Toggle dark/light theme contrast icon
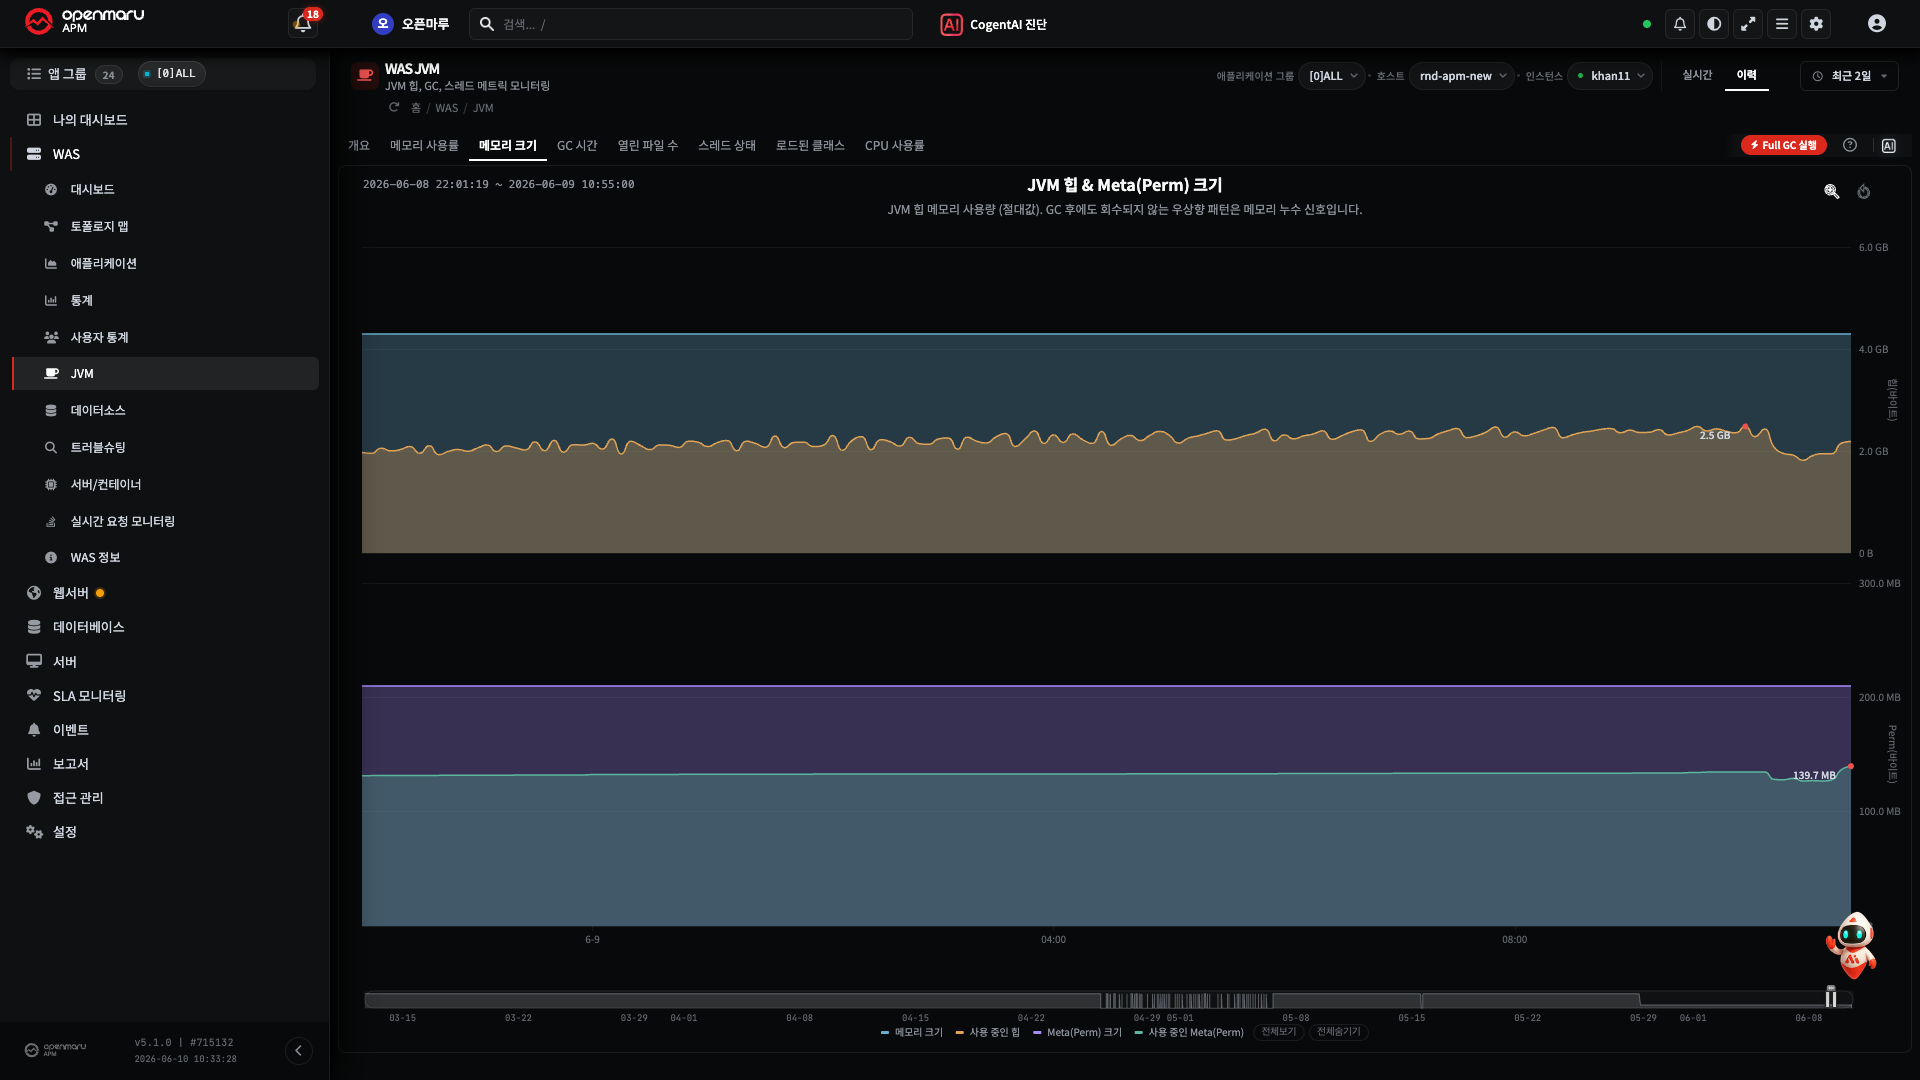Viewport: 1920px width, 1080px height. point(1714,24)
